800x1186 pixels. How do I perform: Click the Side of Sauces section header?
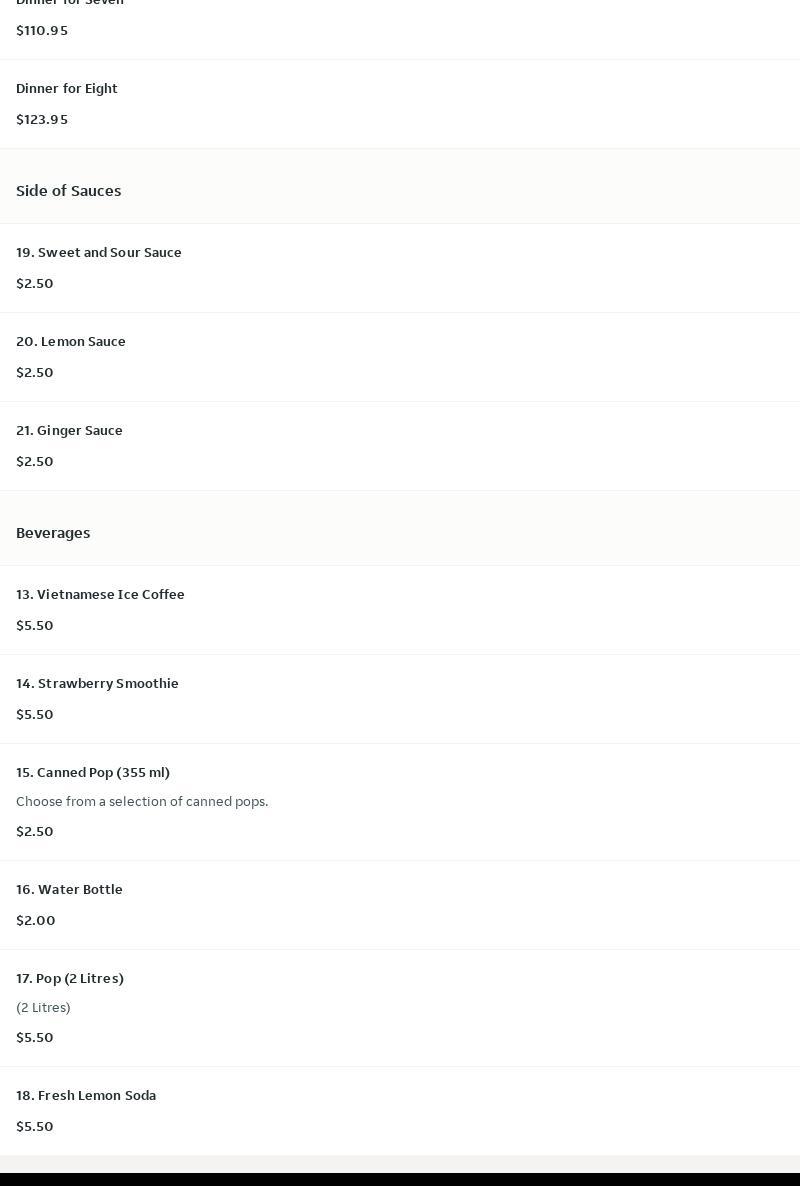69,191
